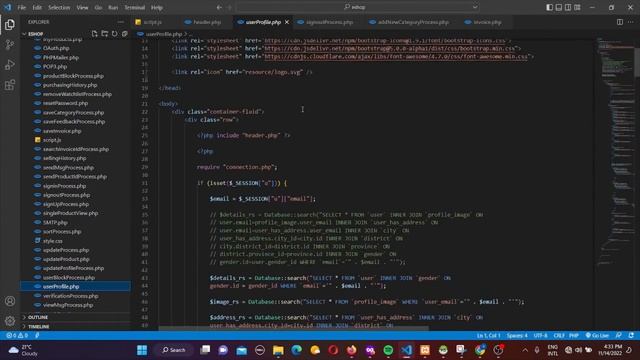640x360 pixels.
Task: Change language mode PHP in status bar
Action: 574,336
